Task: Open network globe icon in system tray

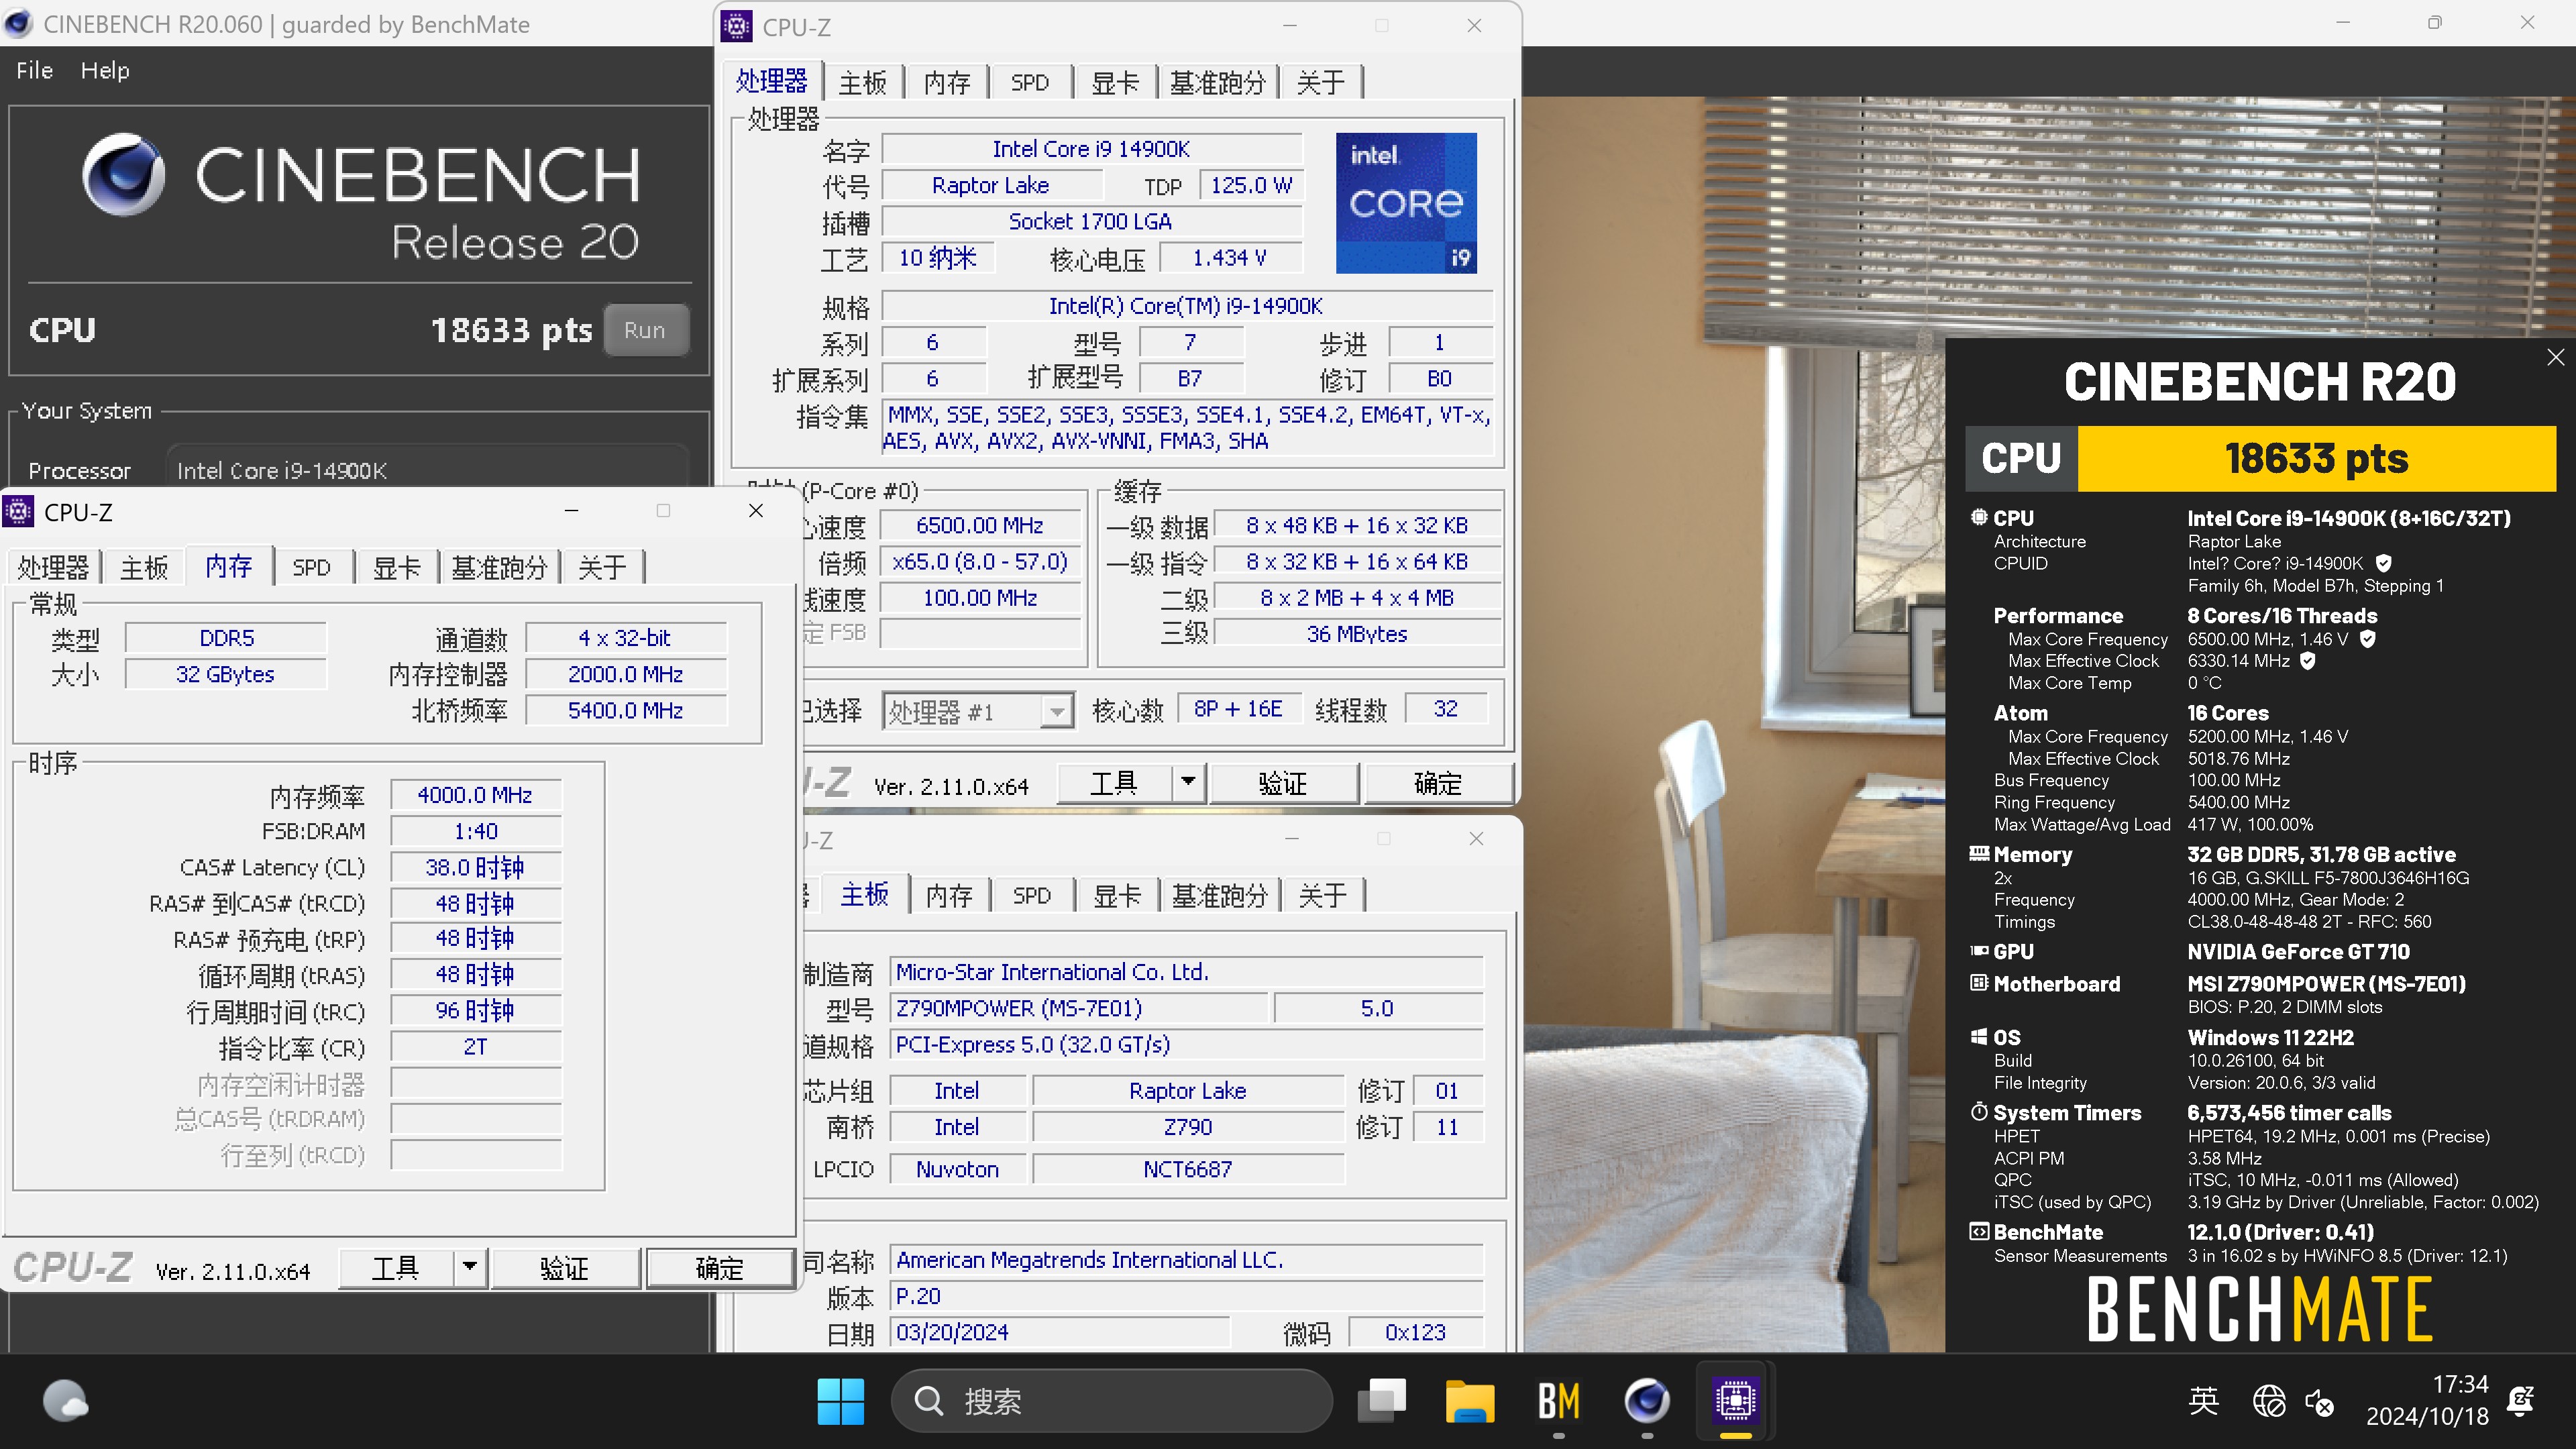Action: pyautogui.click(x=2269, y=1400)
